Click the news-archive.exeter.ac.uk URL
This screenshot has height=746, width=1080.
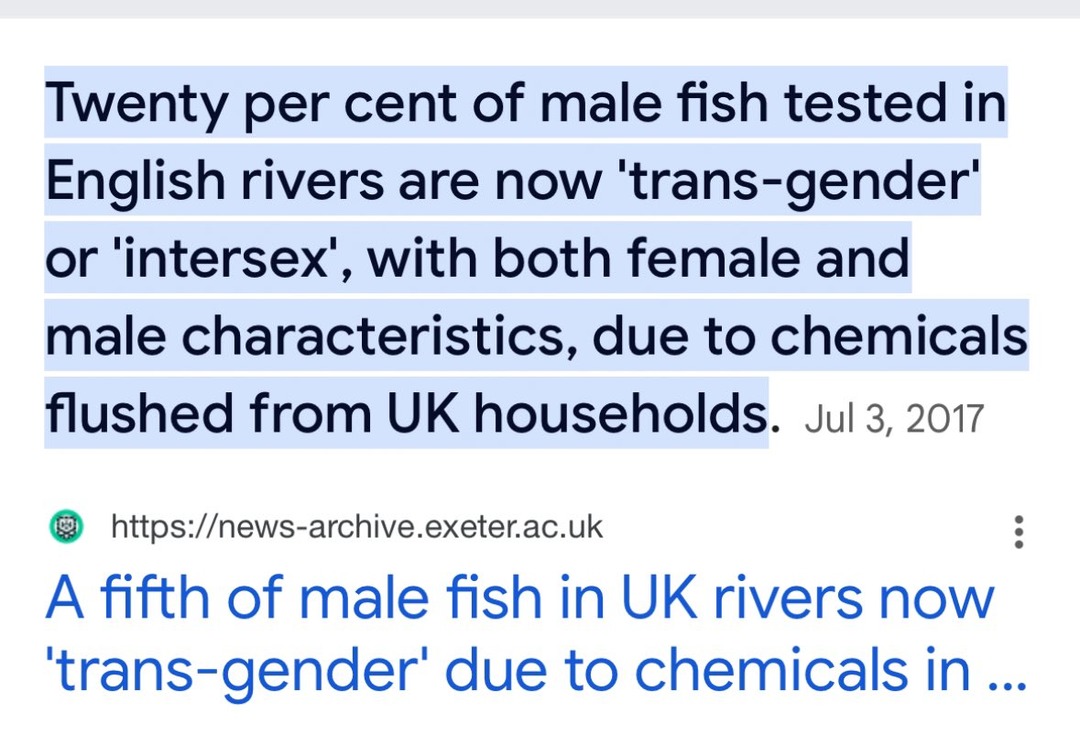click(x=357, y=527)
